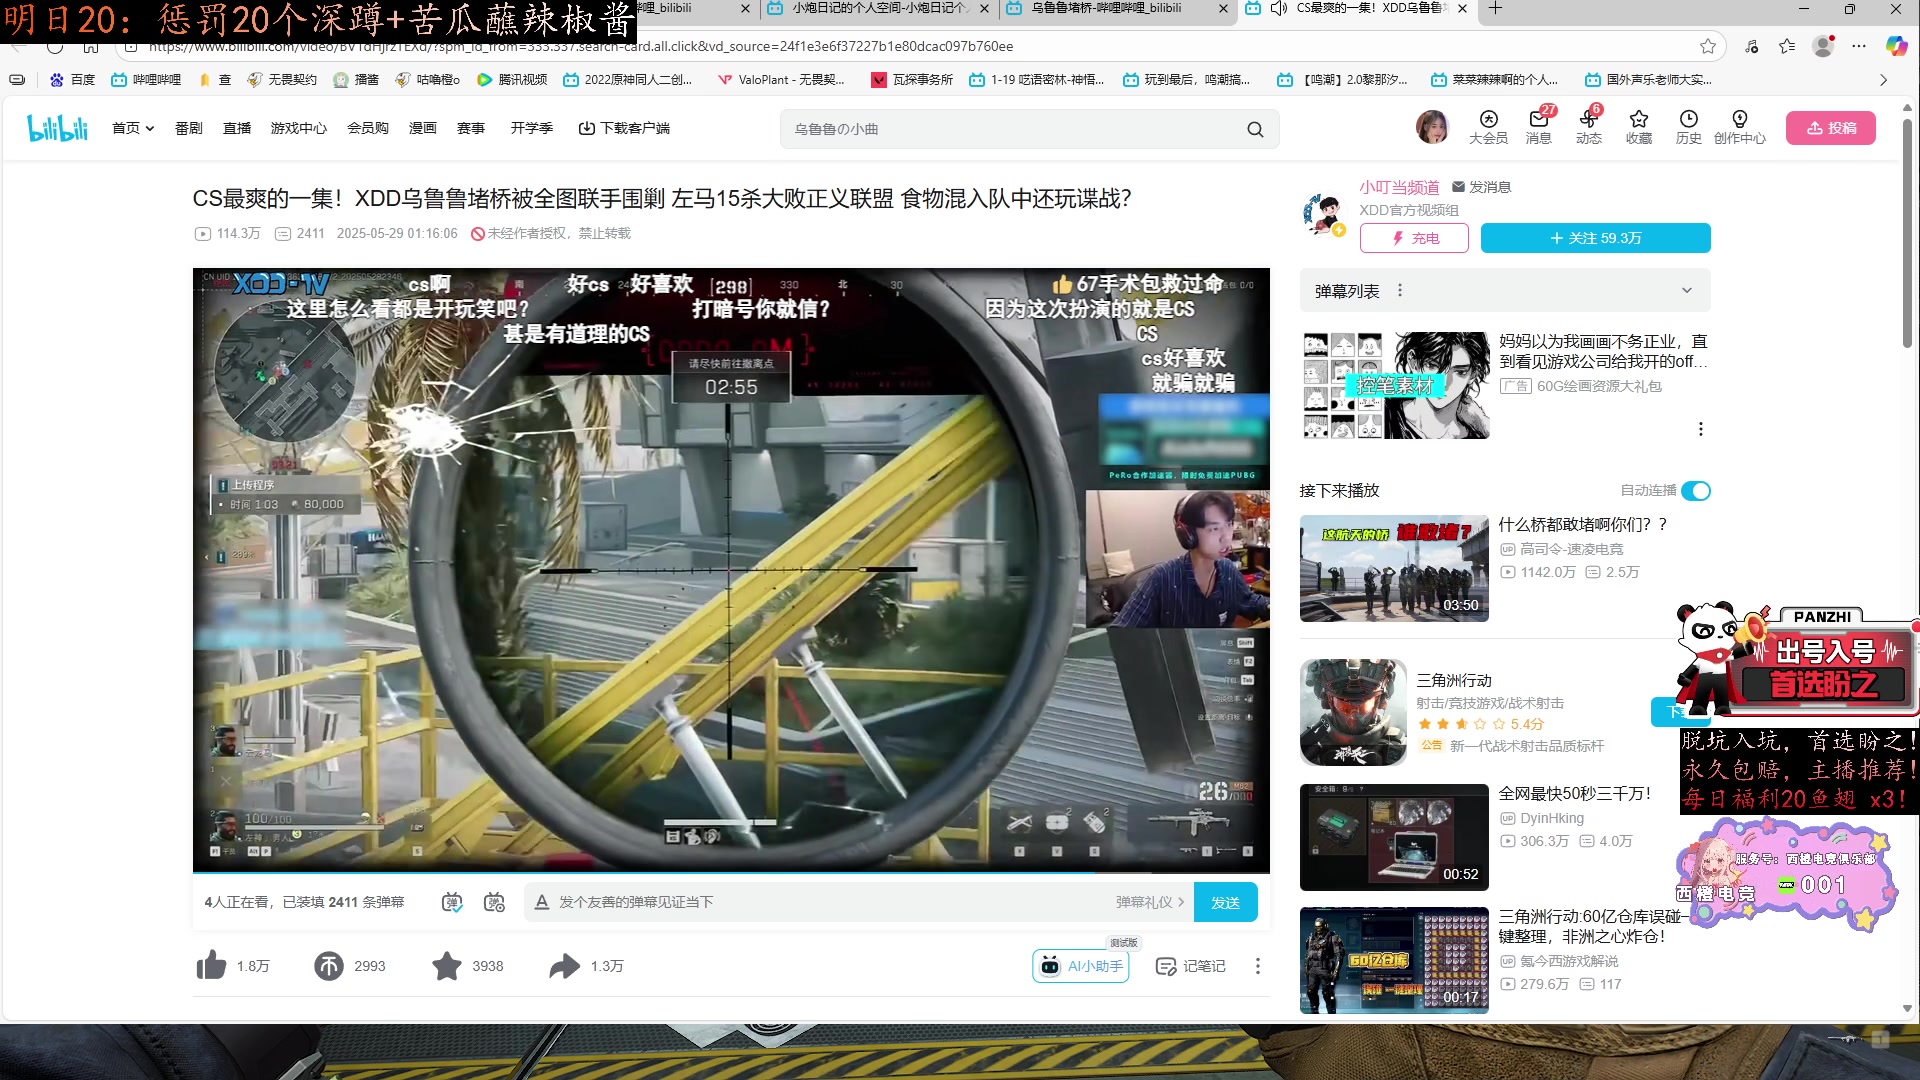
Task: Switch to 乌鲁鲁堵桥 browser tab
Action: (1117, 9)
